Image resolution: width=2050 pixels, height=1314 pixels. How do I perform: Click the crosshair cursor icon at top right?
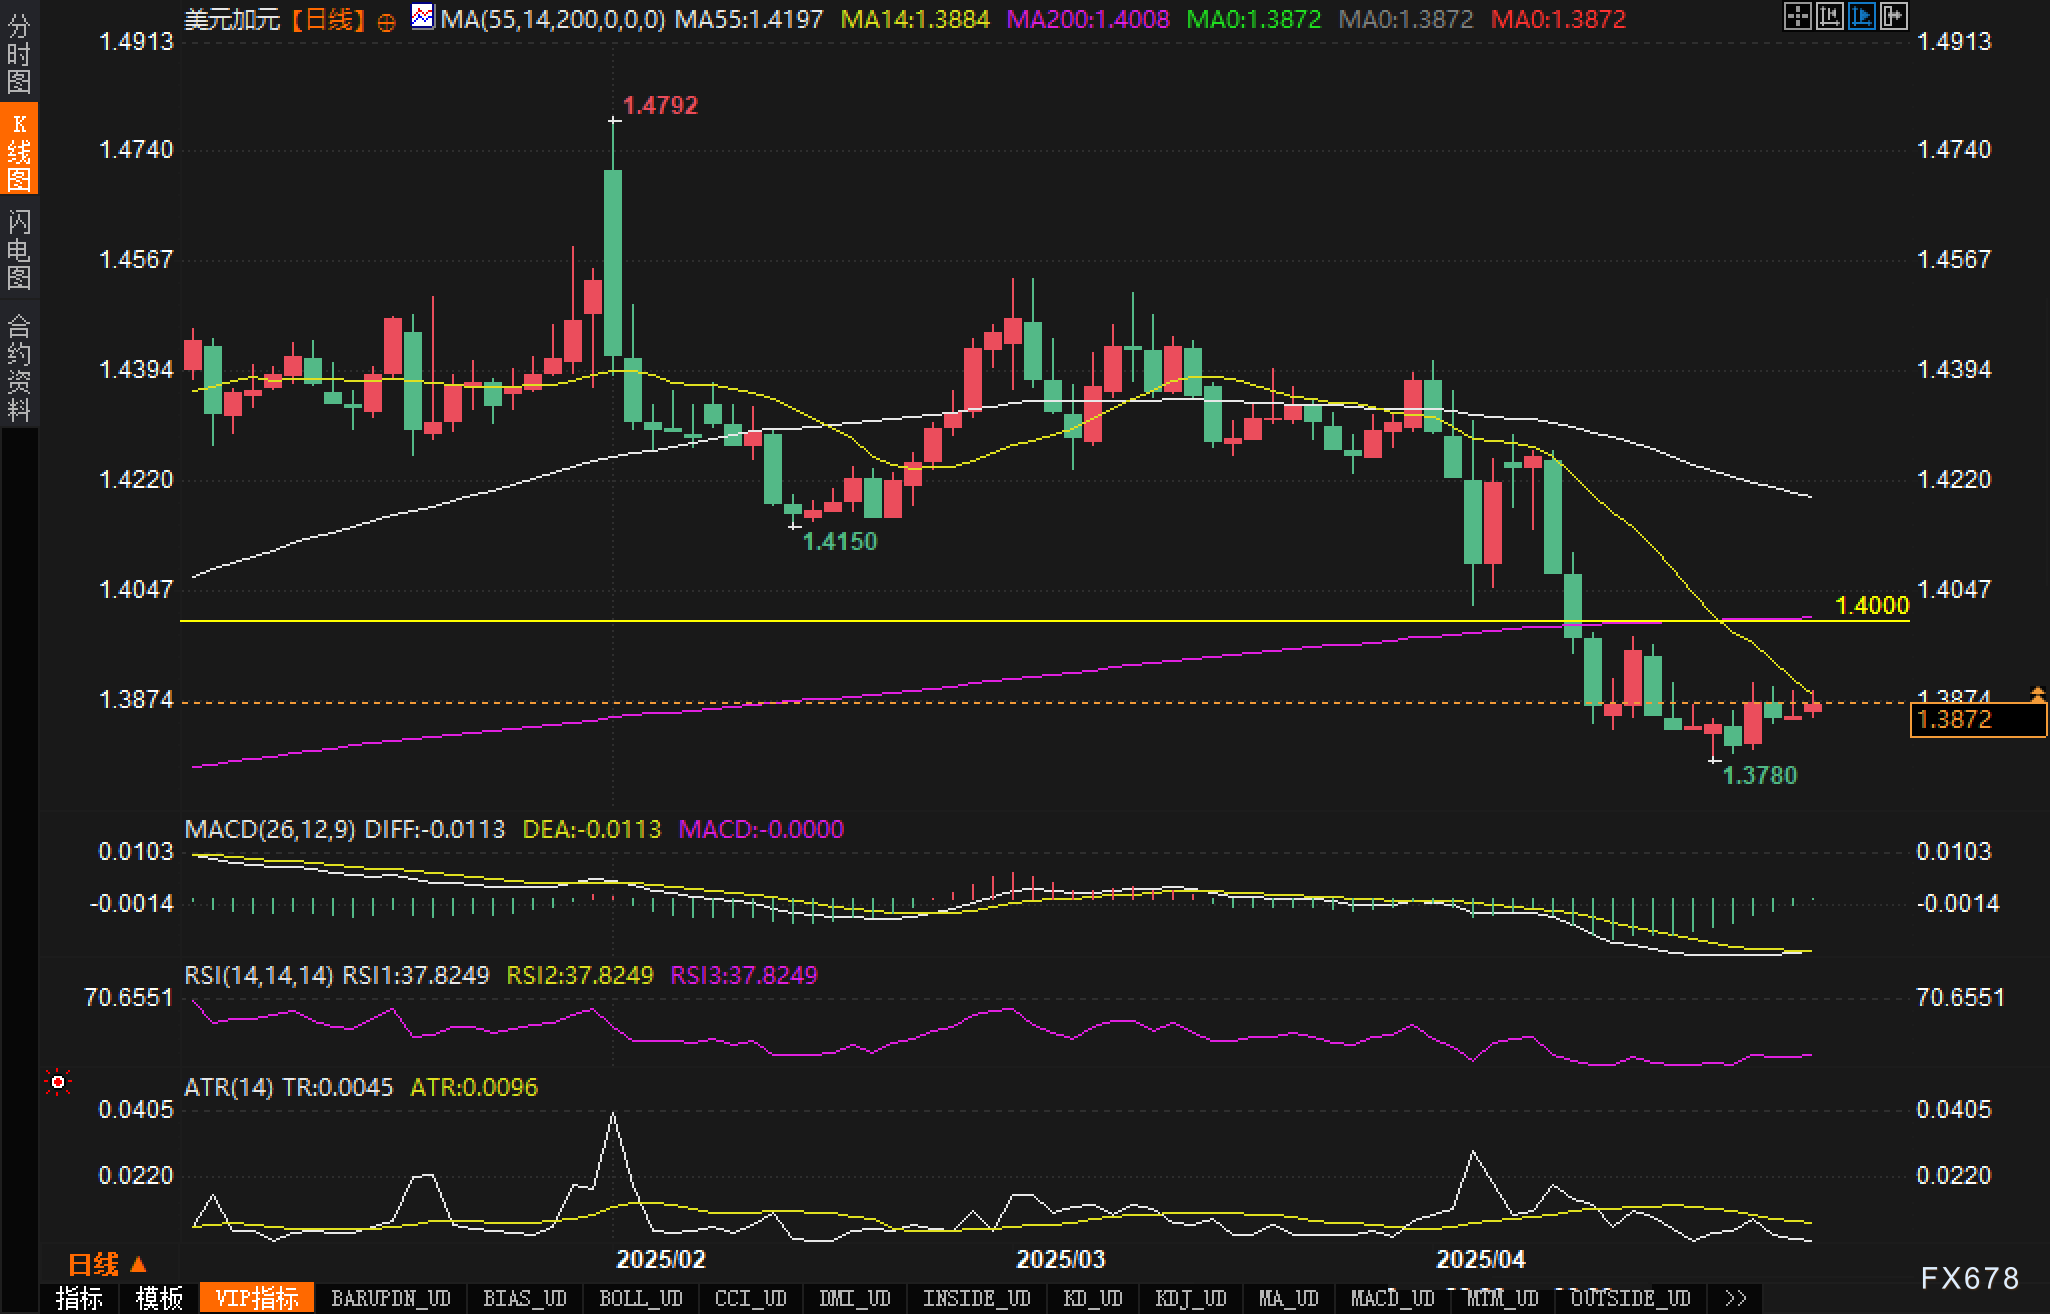[1797, 16]
